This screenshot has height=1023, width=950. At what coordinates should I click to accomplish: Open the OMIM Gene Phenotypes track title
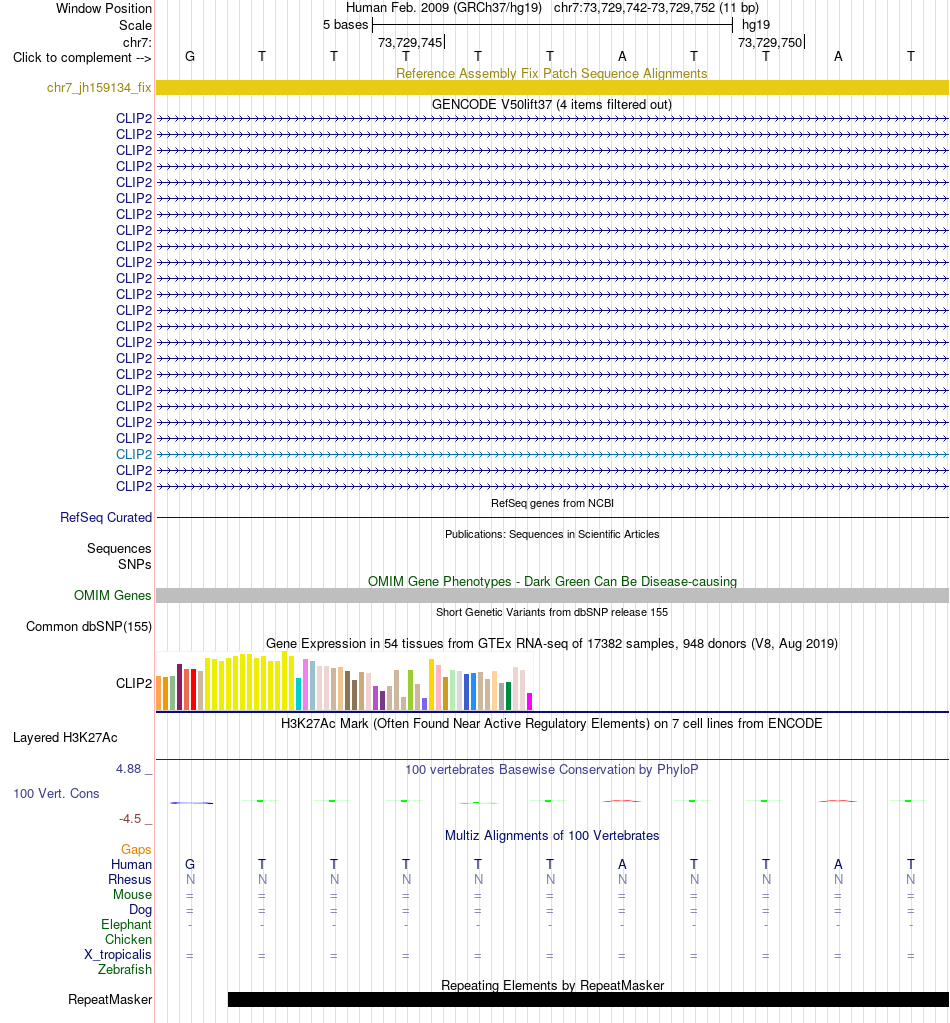(x=552, y=581)
